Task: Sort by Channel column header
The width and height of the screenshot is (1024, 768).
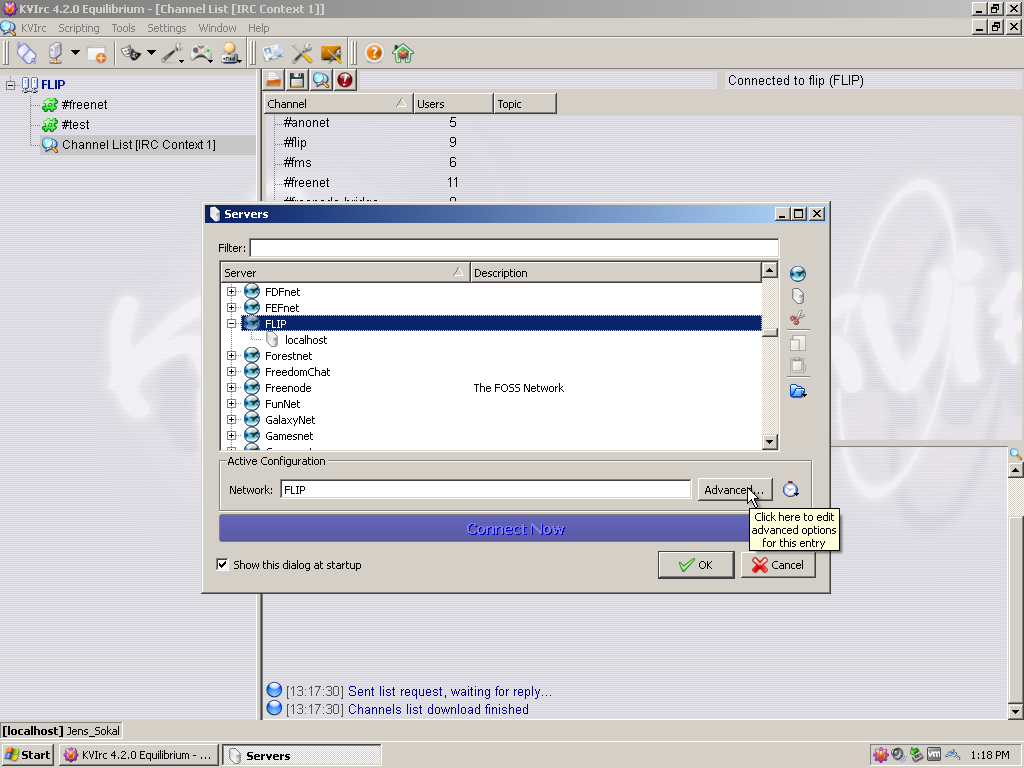Action: pos(338,104)
